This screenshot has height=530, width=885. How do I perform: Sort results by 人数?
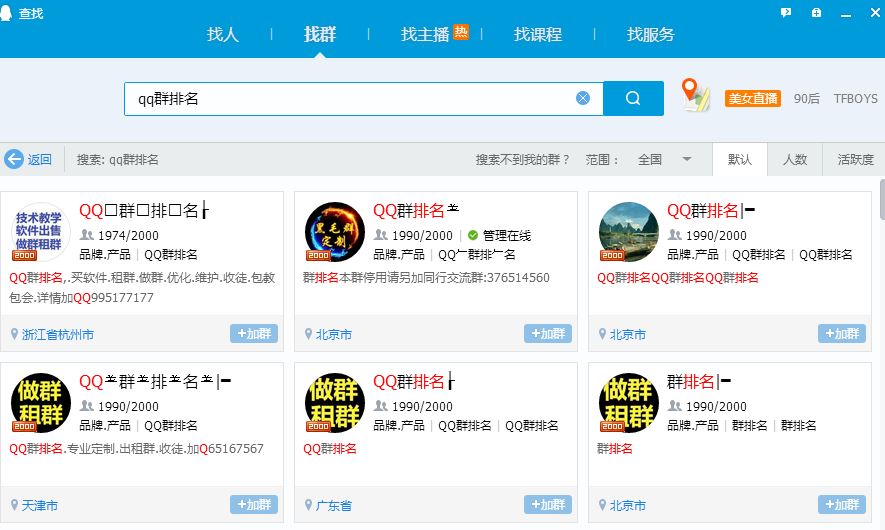click(x=795, y=159)
